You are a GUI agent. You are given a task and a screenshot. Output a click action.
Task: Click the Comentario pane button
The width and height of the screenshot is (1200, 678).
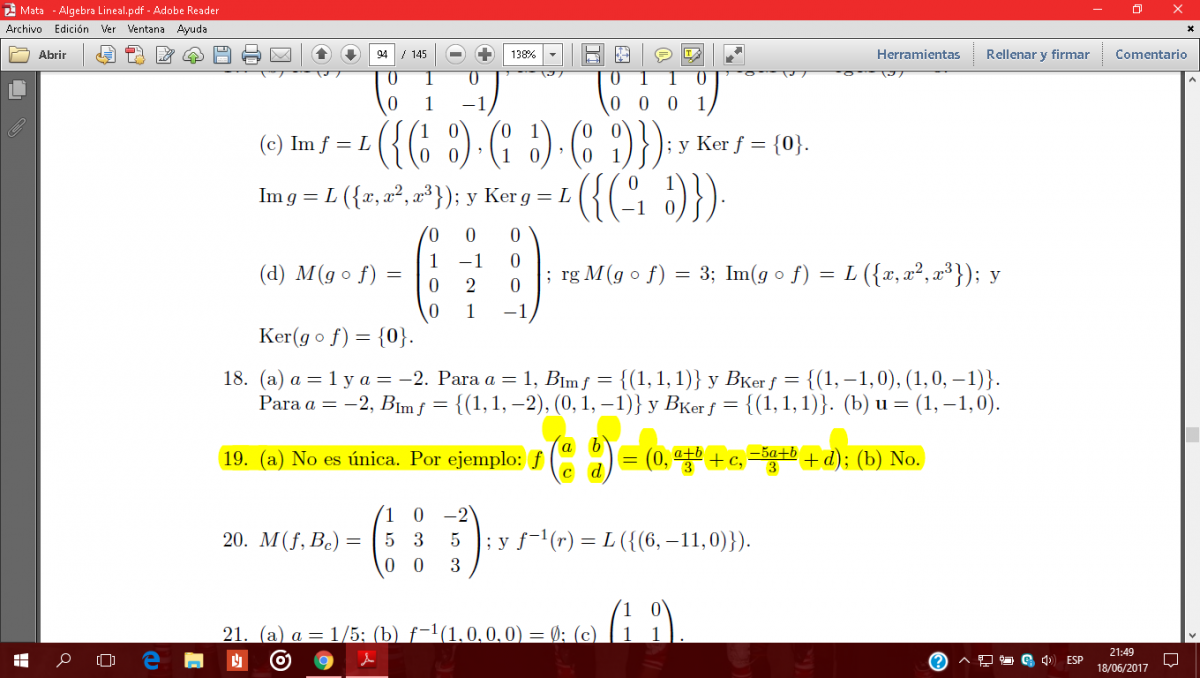click(x=1151, y=54)
